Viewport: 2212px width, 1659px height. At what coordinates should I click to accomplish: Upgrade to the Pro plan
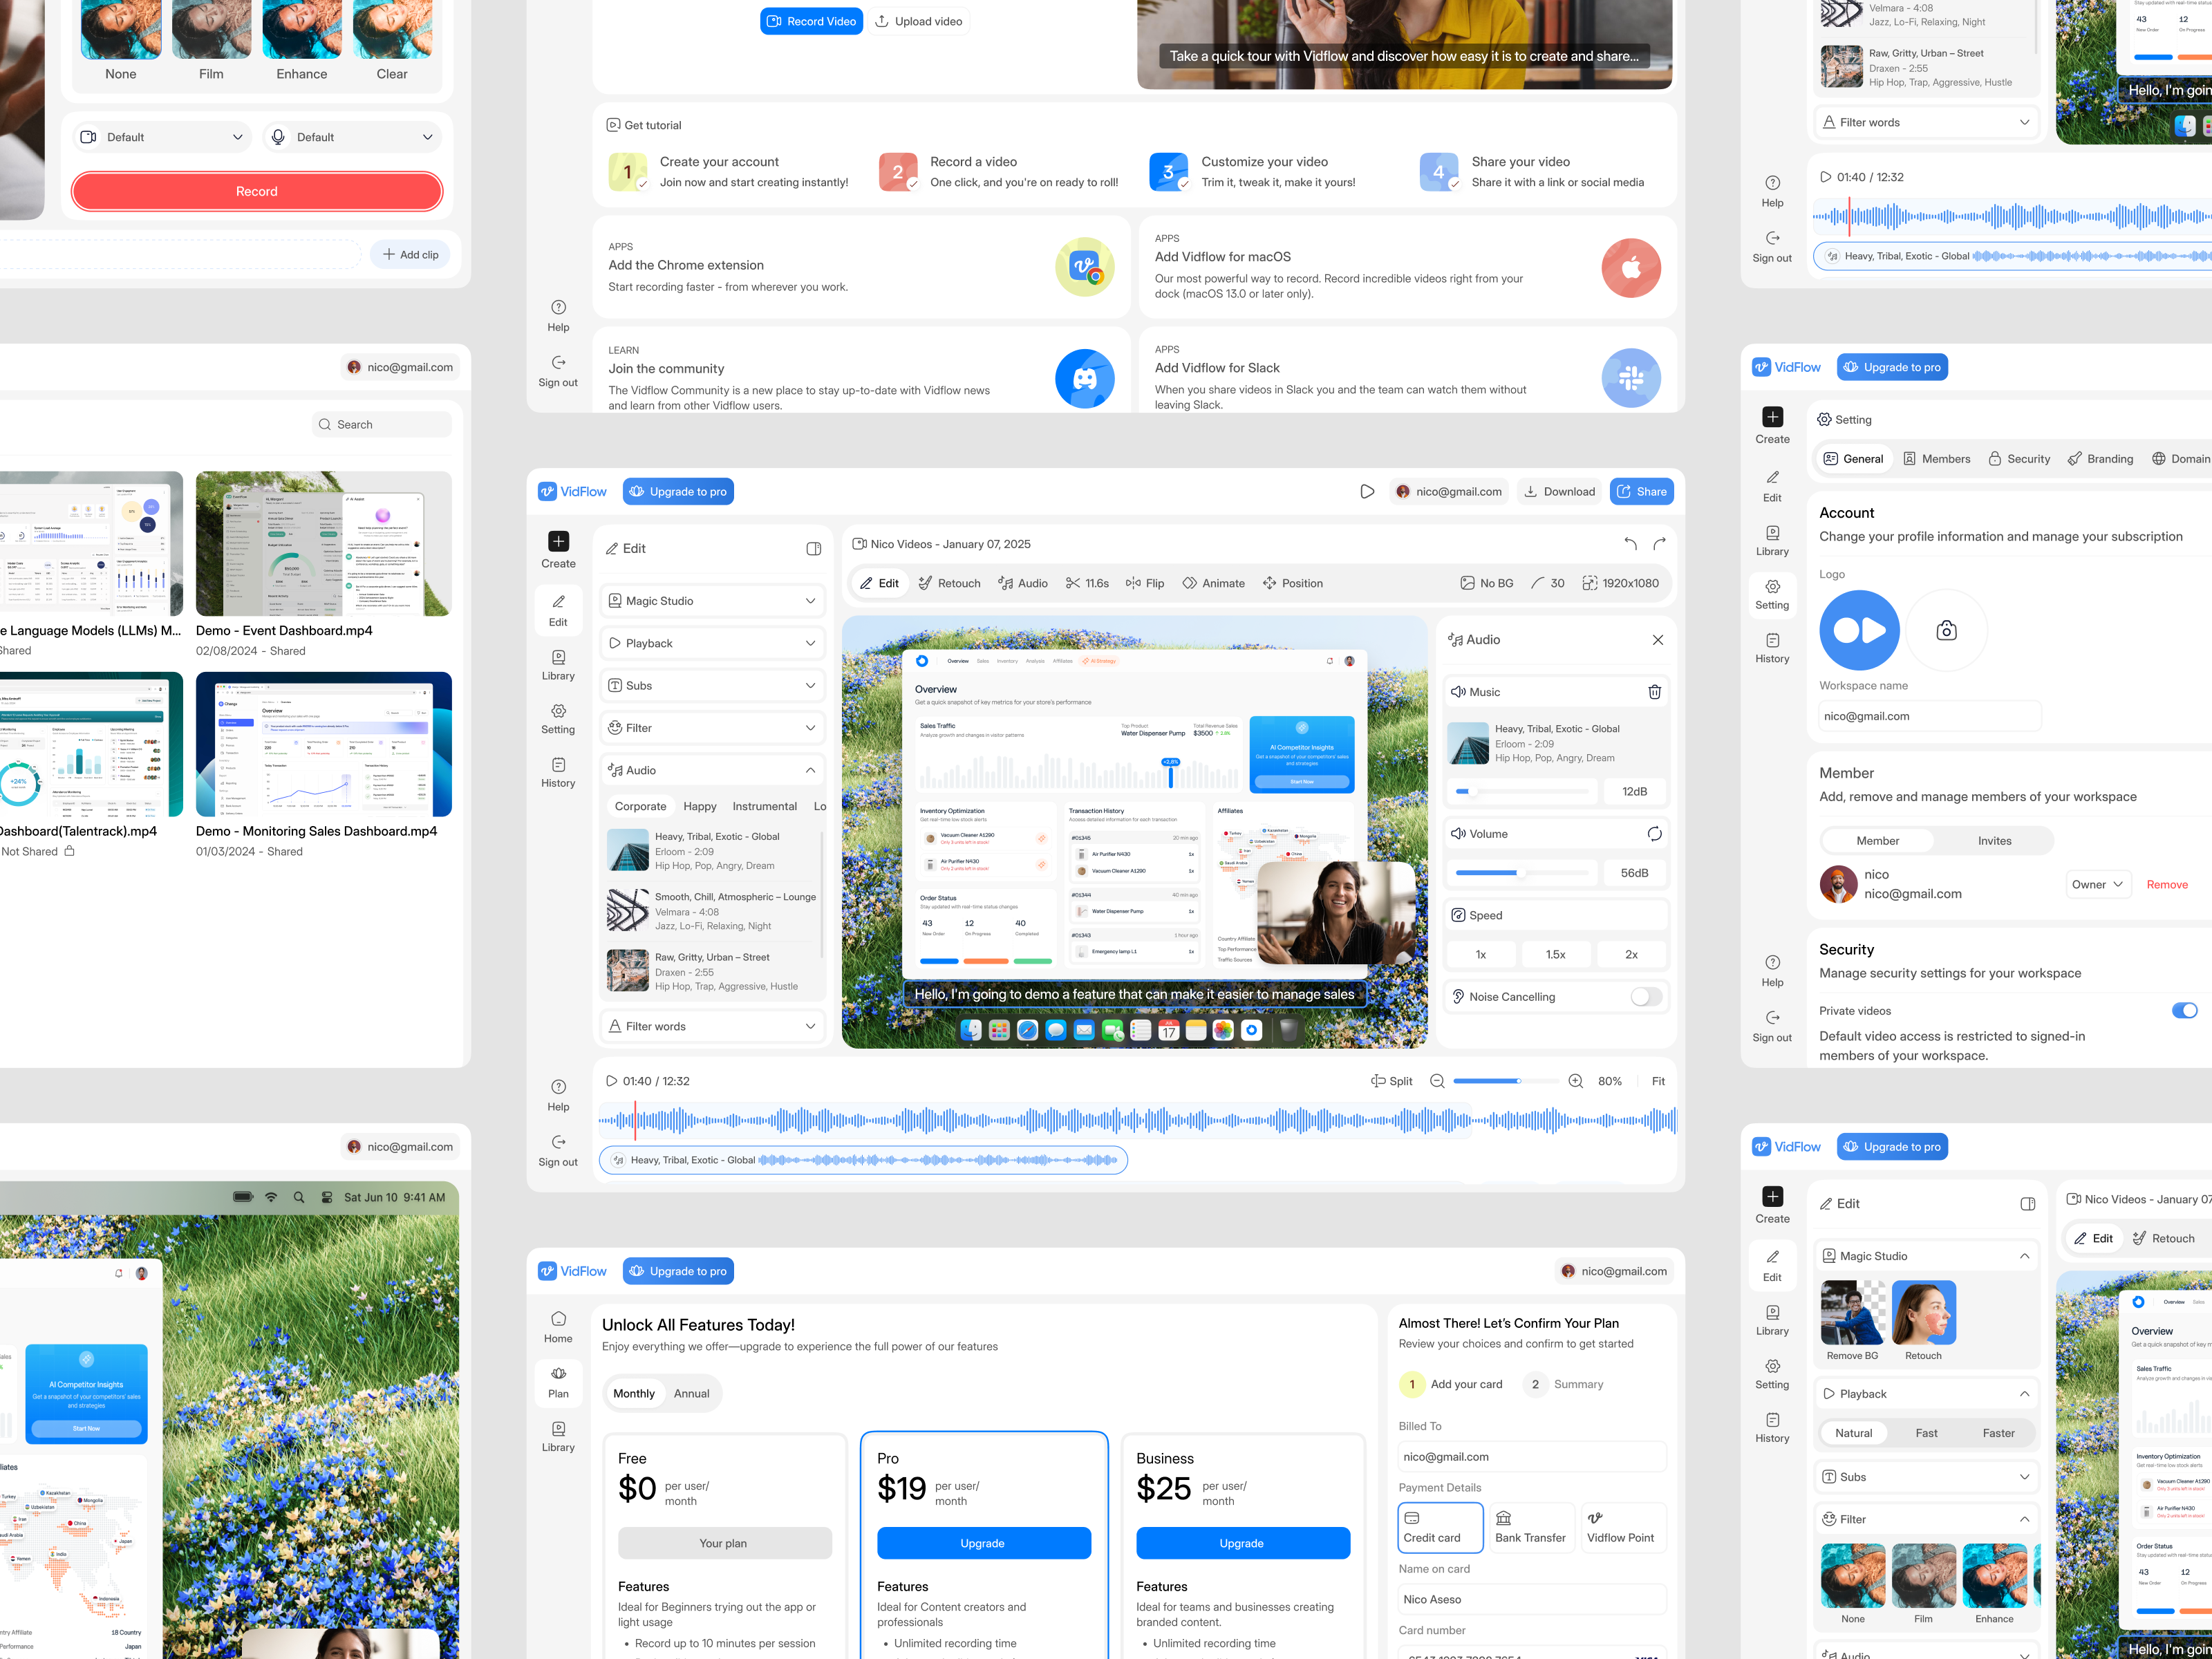click(984, 1543)
